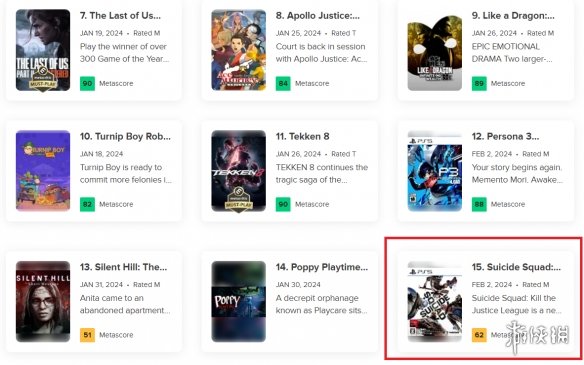Select the Silent Hill cover image
Image resolution: width=584 pixels, height=365 pixels.
[43, 302]
